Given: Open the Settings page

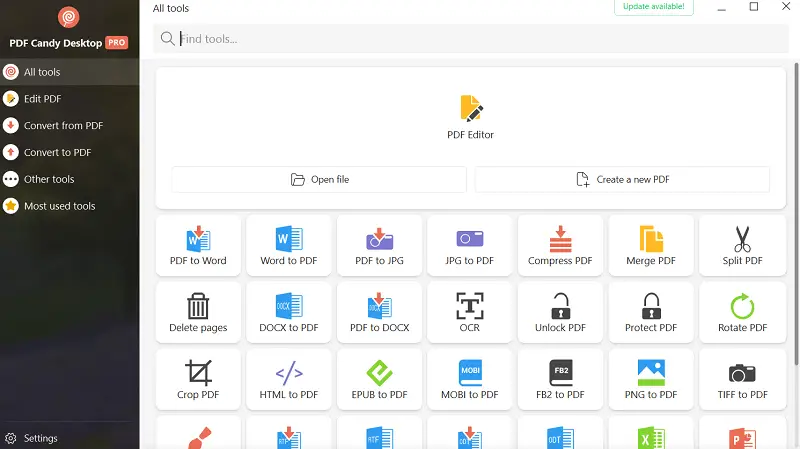Looking at the screenshot, I should (x=31, y=438).
